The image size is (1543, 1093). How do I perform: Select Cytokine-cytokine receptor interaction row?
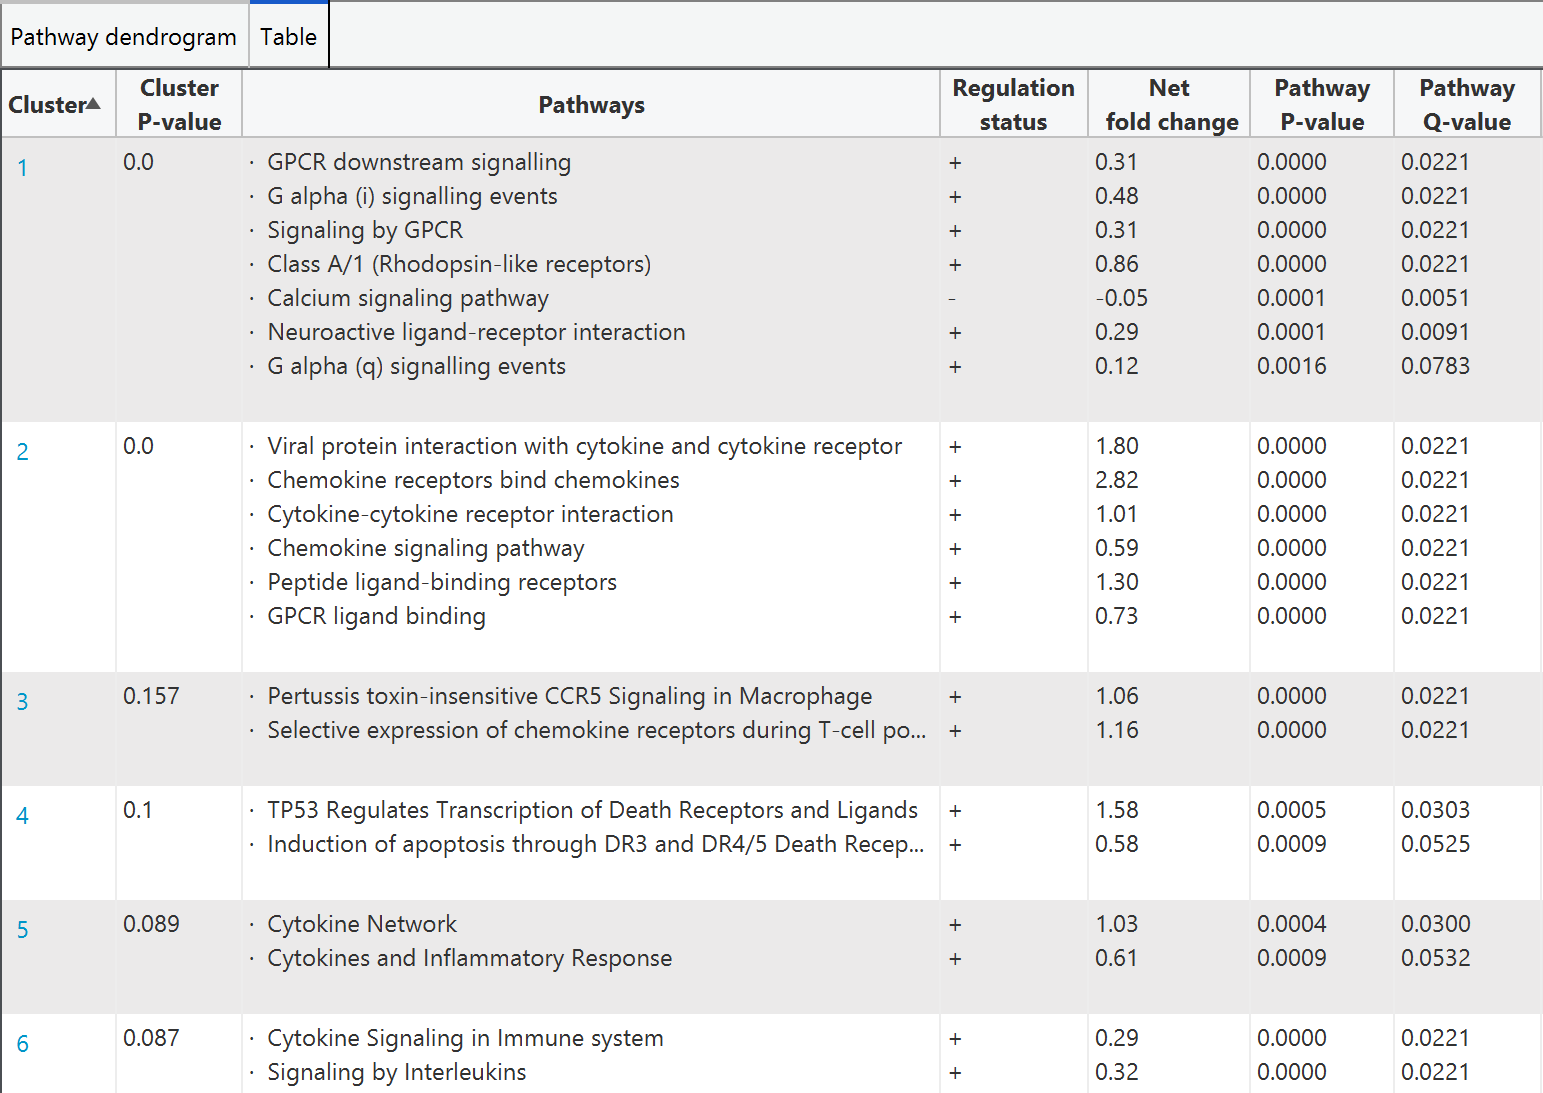point(470,514)
